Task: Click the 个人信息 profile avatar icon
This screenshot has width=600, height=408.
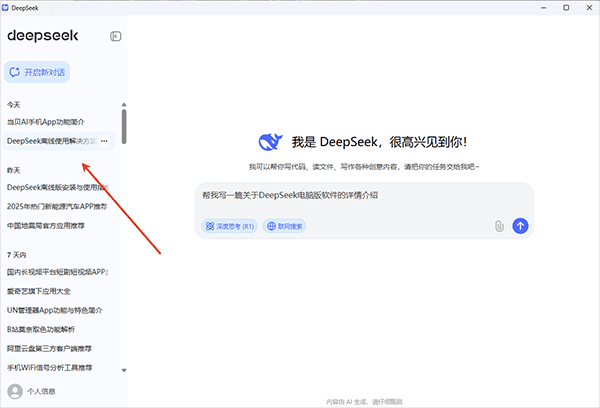Action: pos(14,391)
